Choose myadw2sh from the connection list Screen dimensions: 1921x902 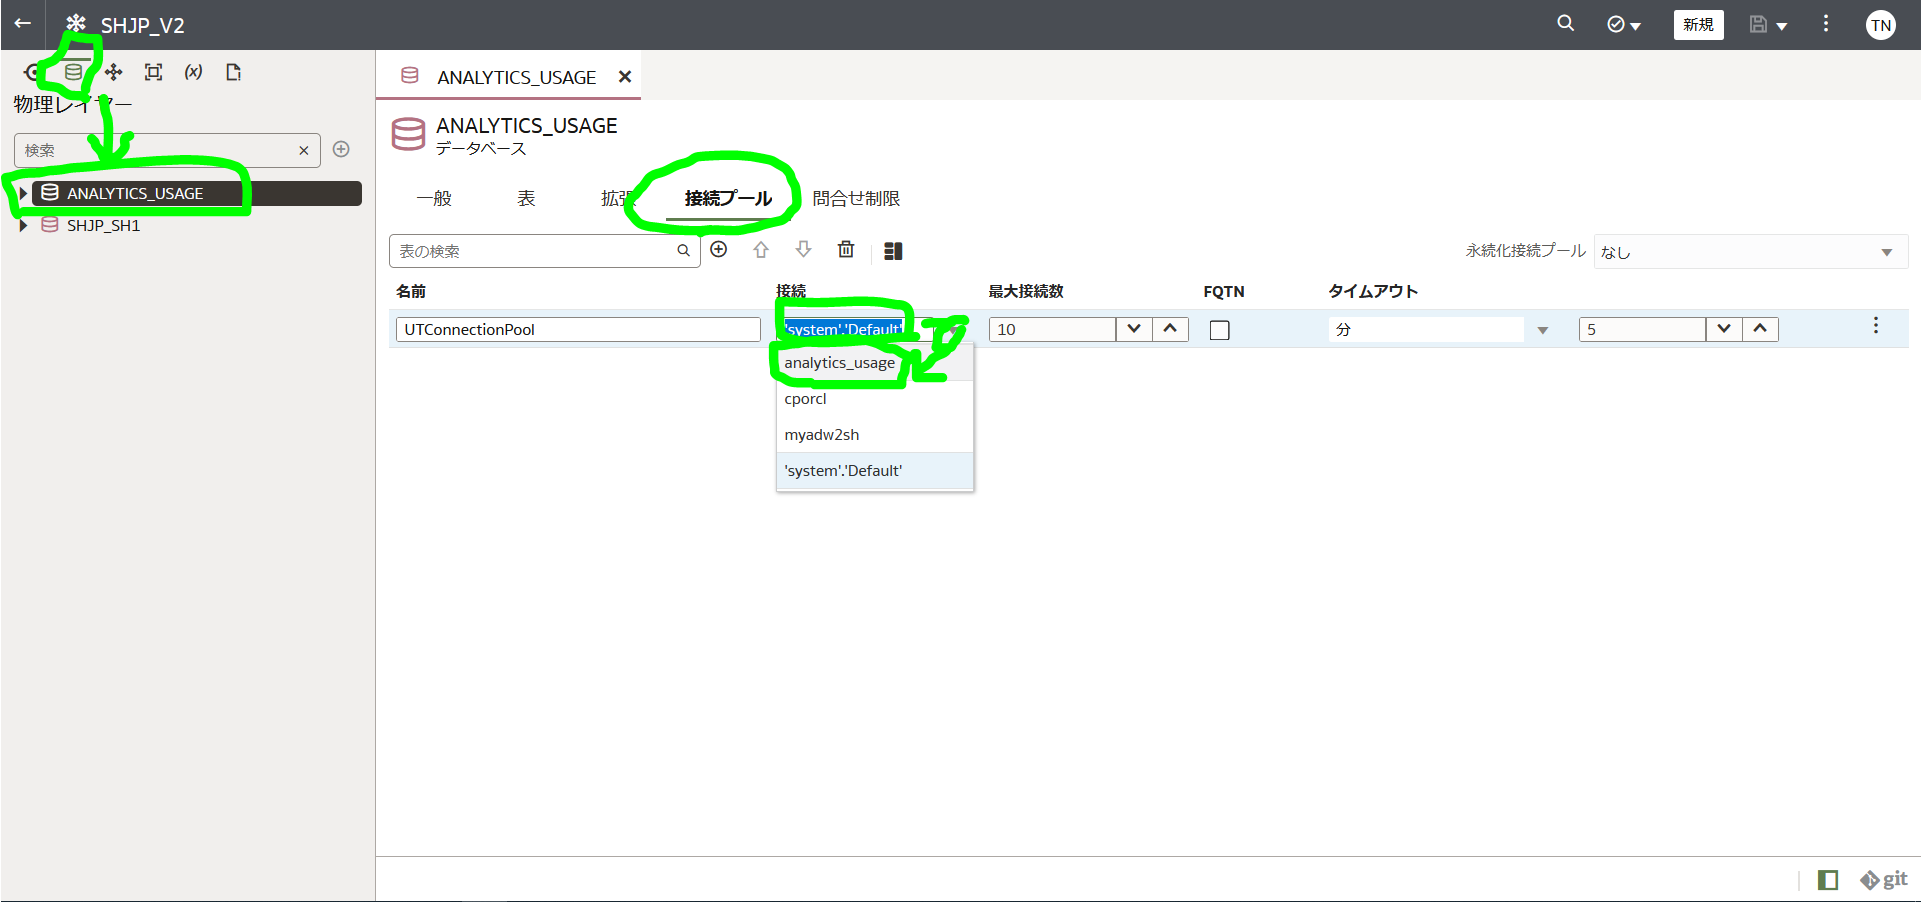(875, 434)
